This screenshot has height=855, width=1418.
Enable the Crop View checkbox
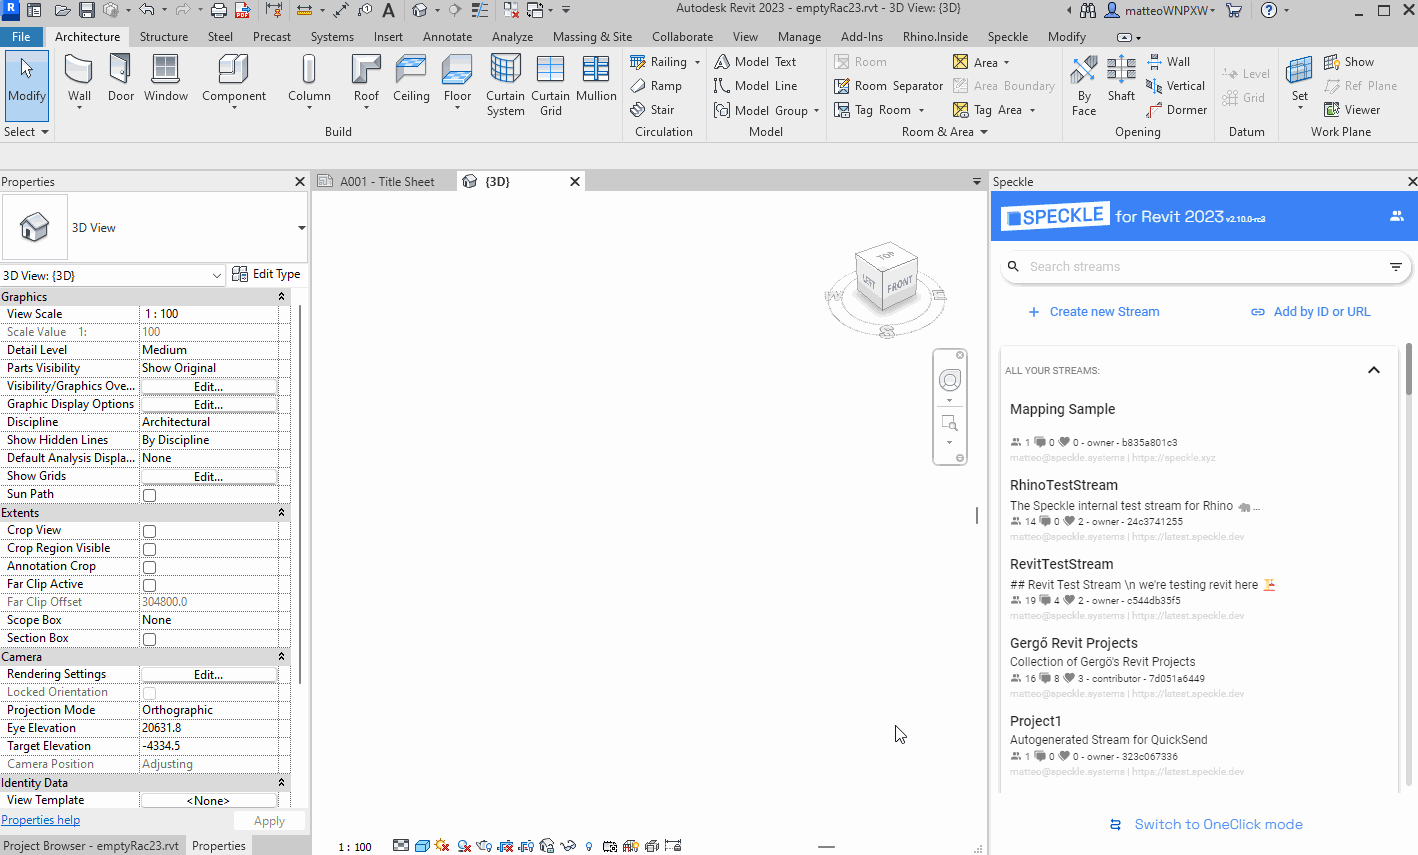pos(149,531)
